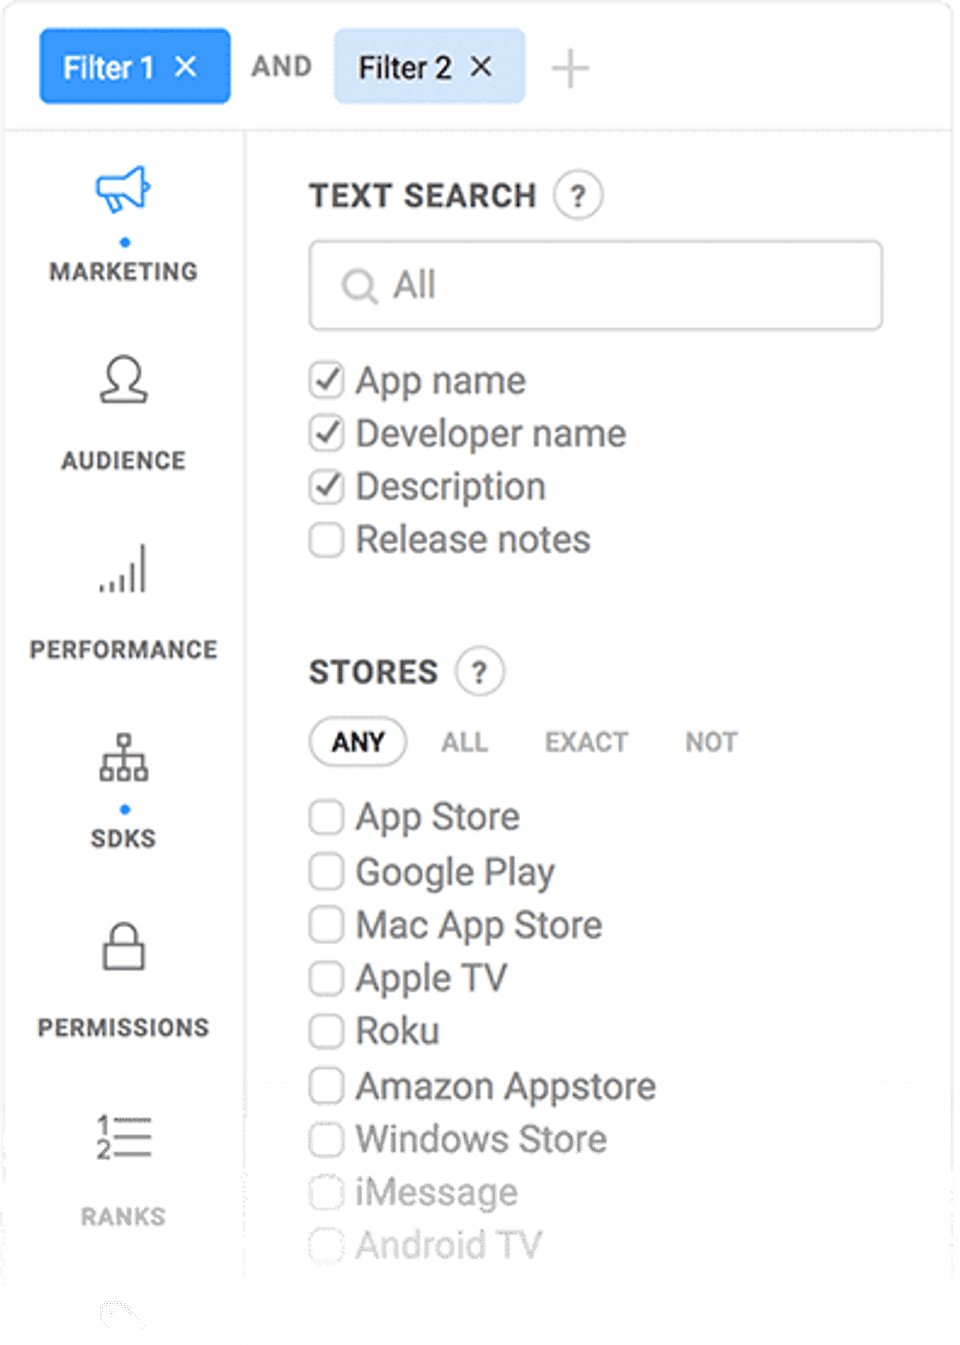Select the Performance bar chart icon

click(123, 569)
